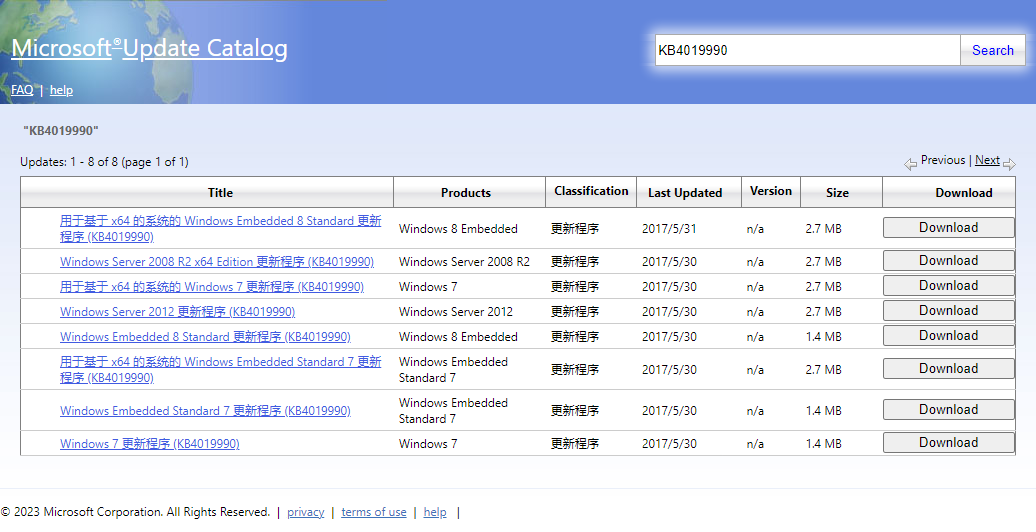The image size is (1036, 532).
Task: Open Windows Embedded 8 Standard 1.4 MB update link
Action: [205, 337]
